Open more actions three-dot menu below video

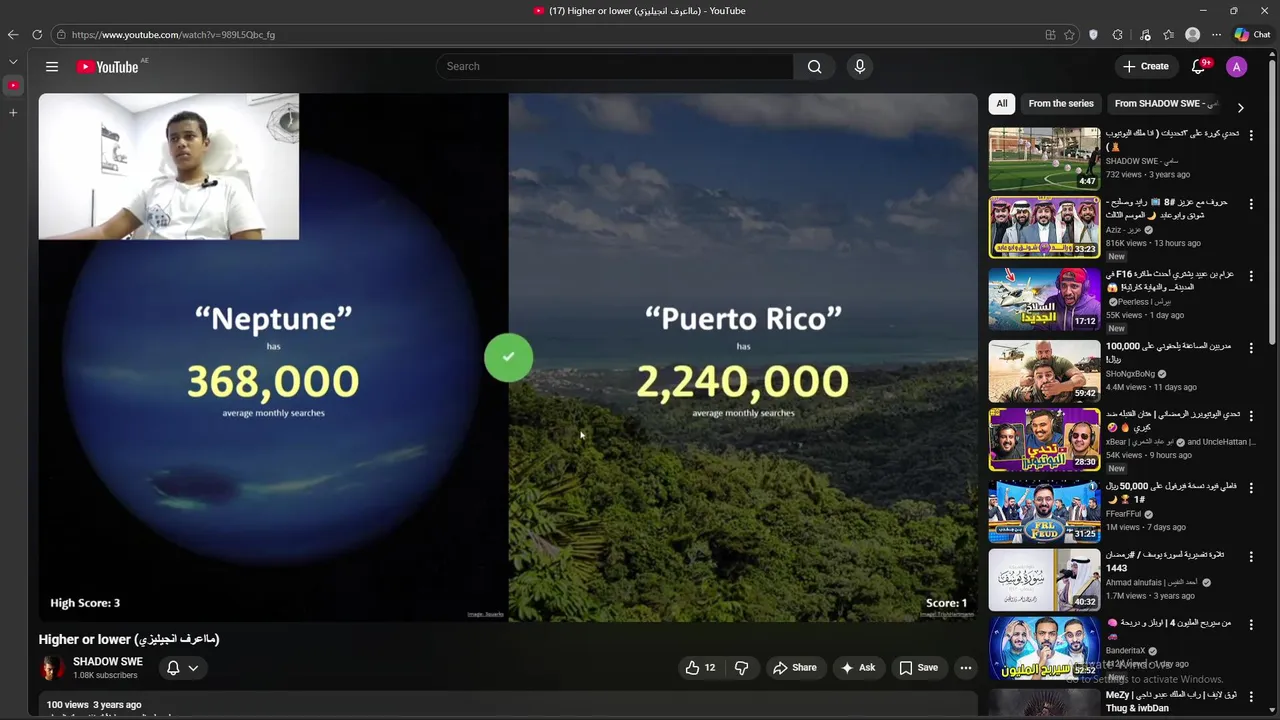point(966,668)
